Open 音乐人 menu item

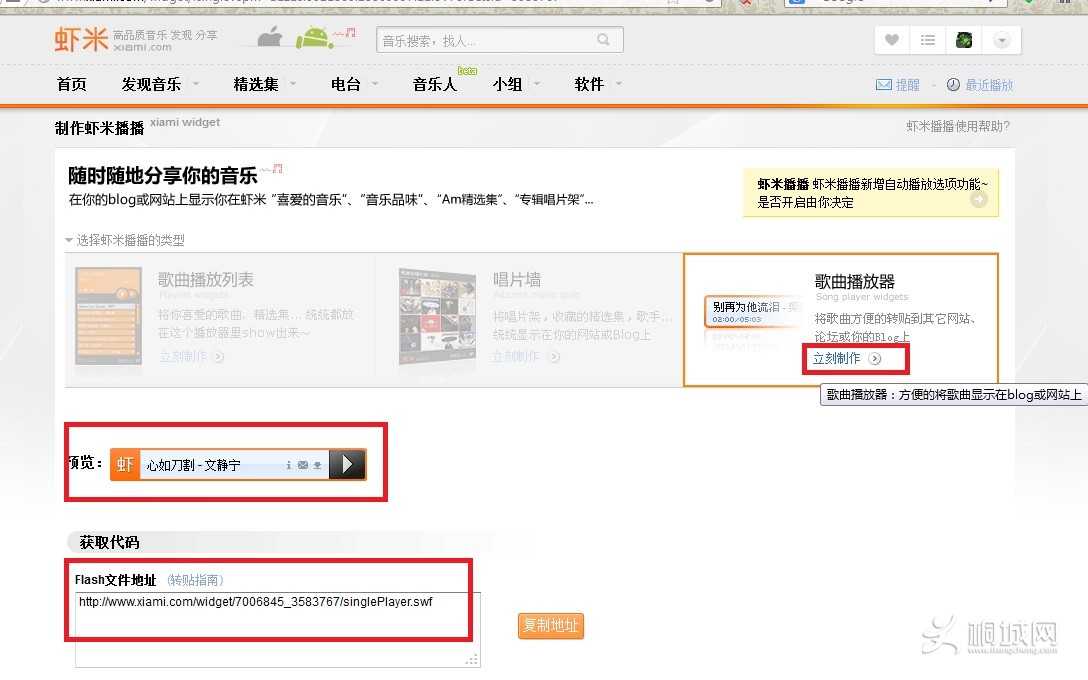(434, 84)
